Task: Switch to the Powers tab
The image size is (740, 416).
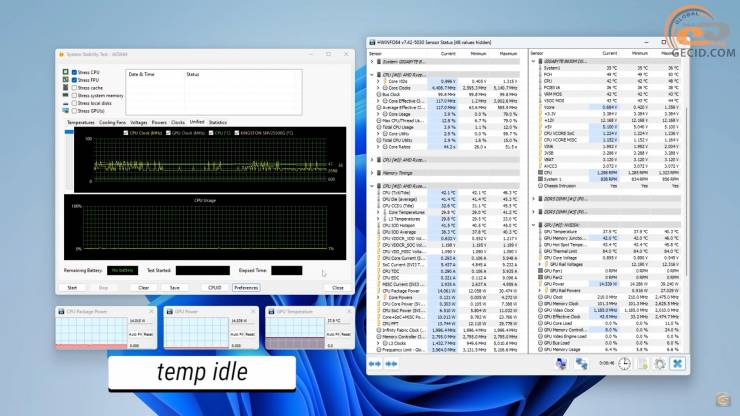Action: click(159, 122)
